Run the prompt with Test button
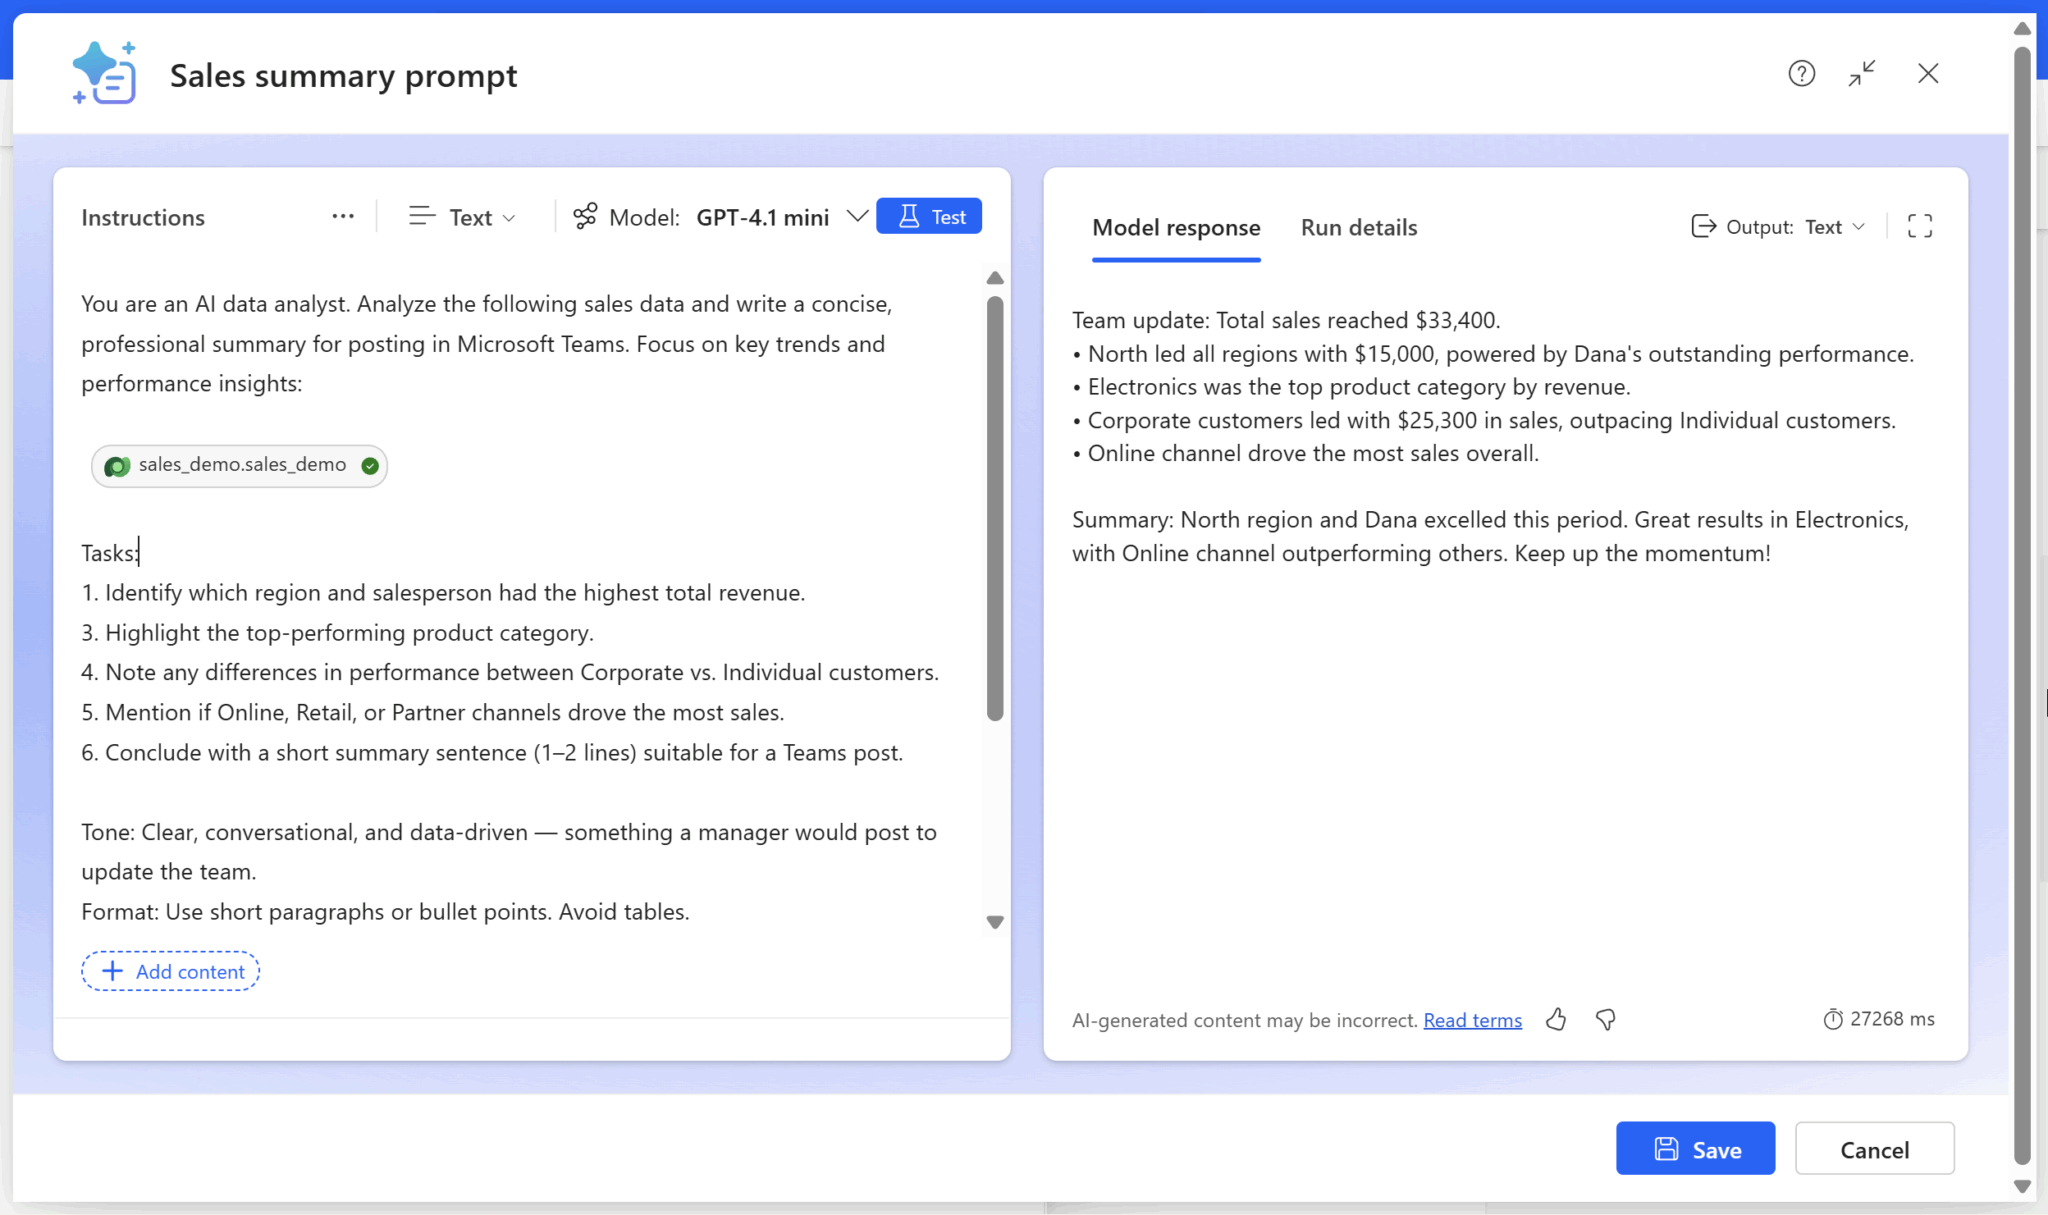 [928, 216]
